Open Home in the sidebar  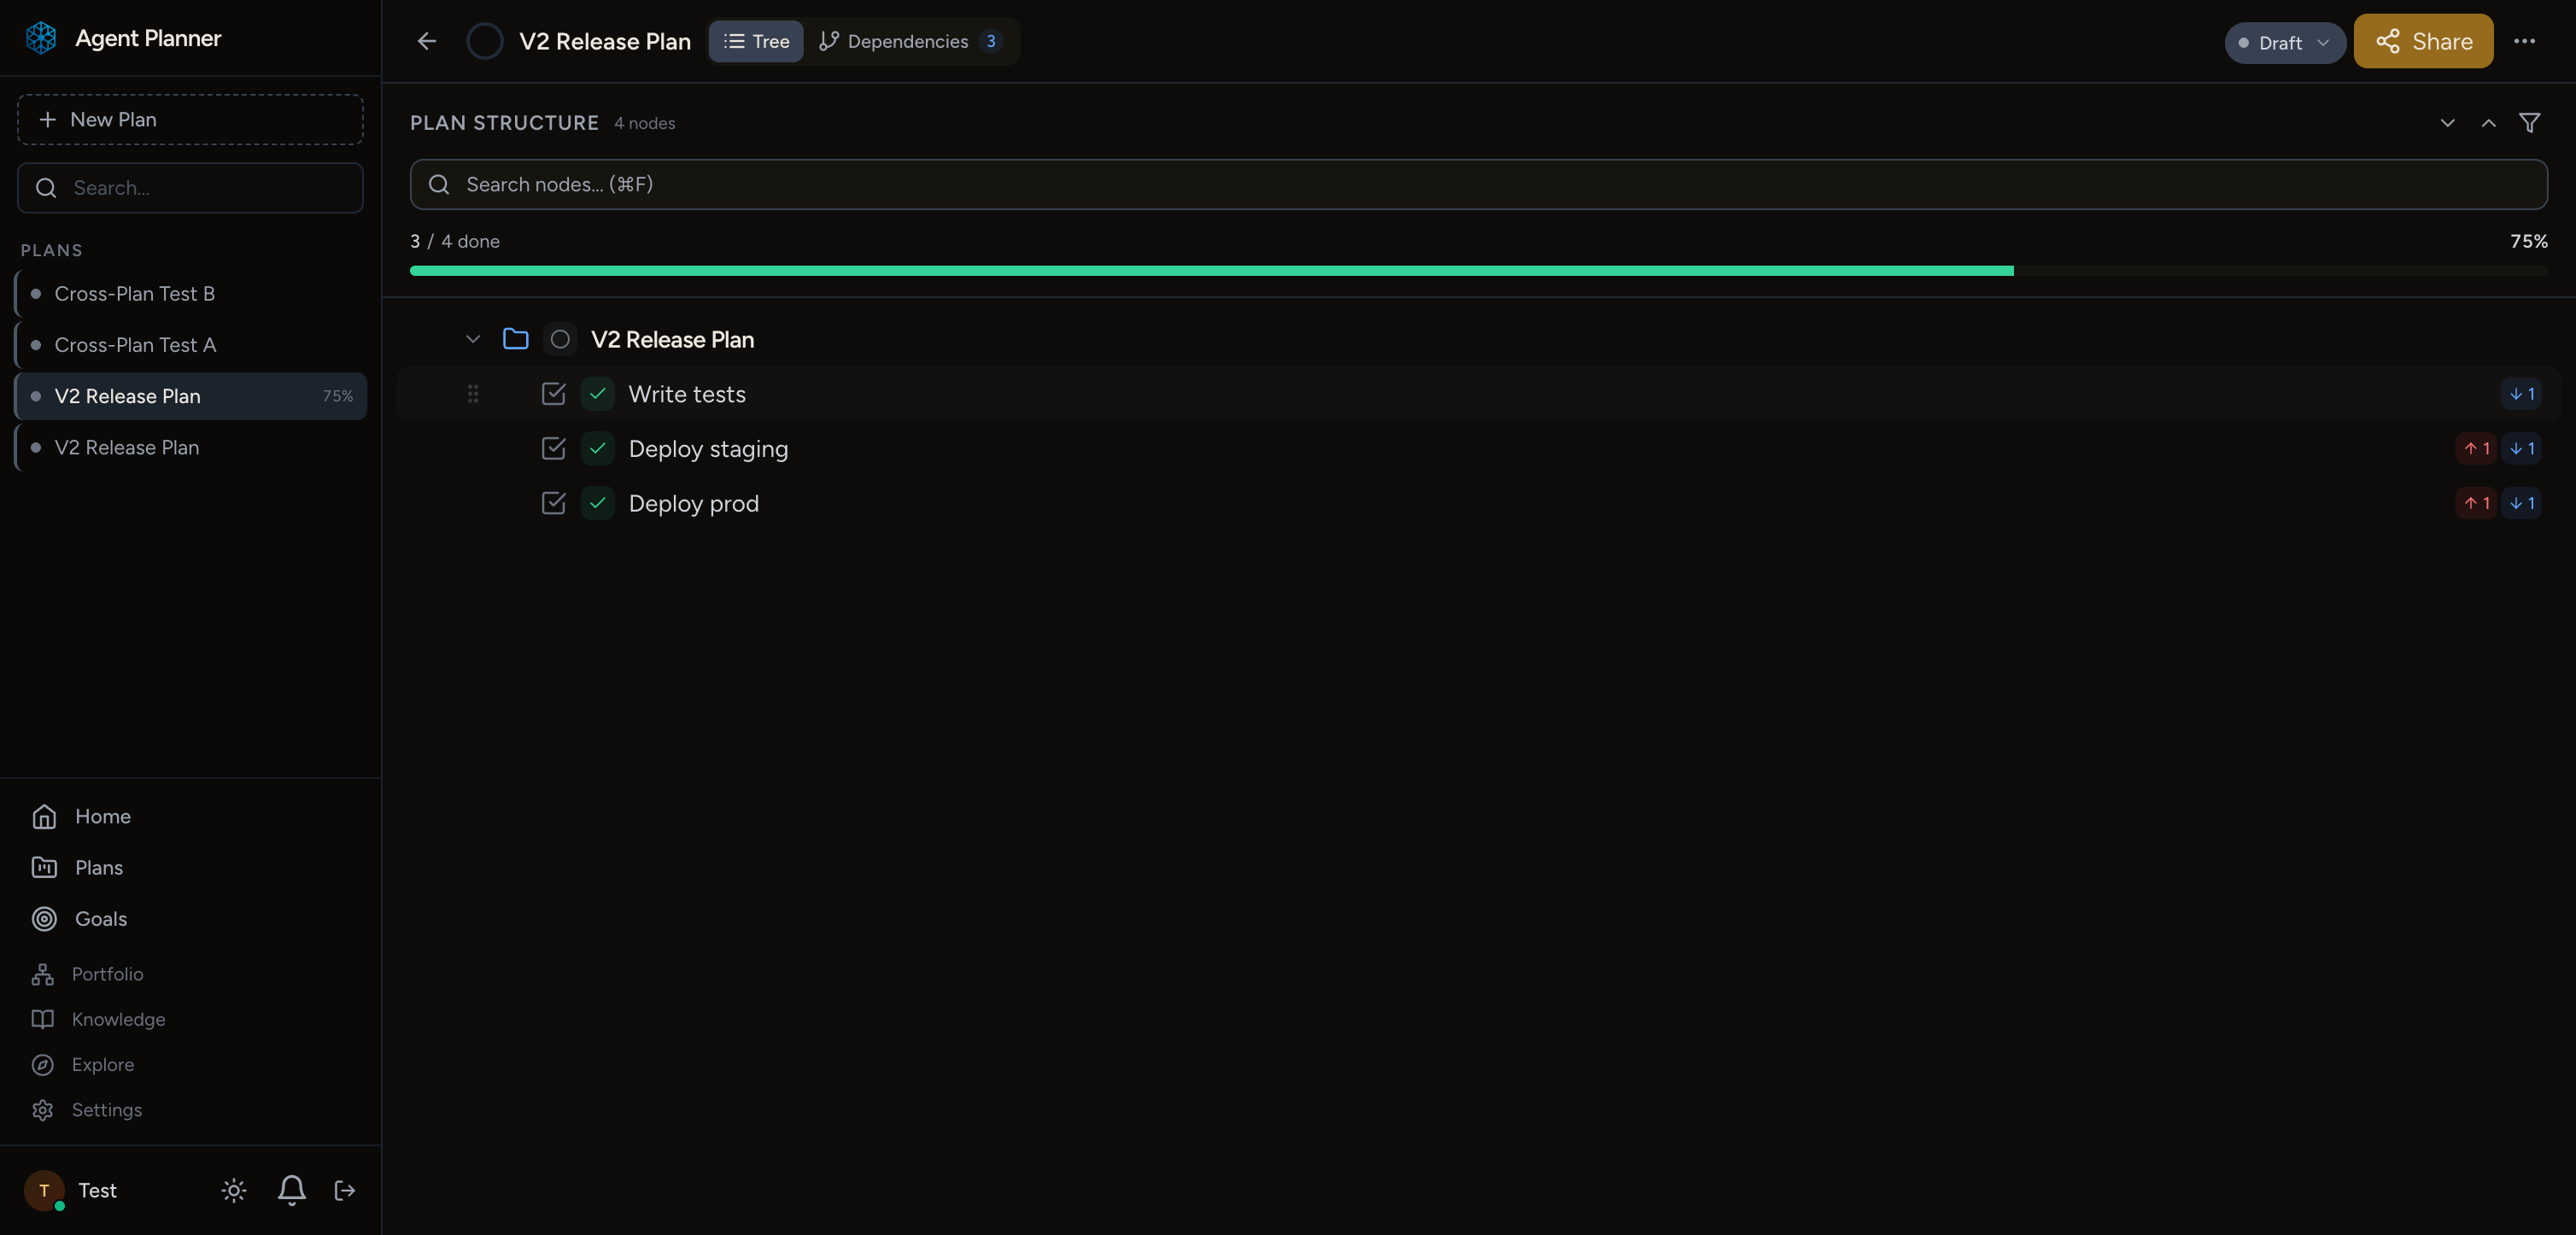pos(190,816)
